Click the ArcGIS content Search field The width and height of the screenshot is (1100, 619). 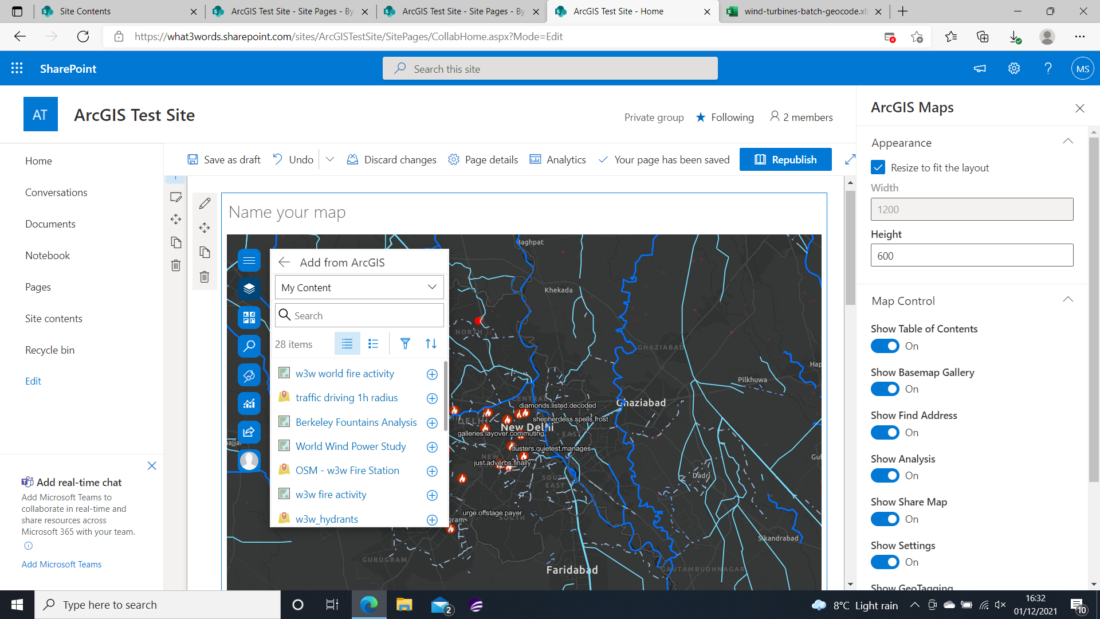pos(358,316)
